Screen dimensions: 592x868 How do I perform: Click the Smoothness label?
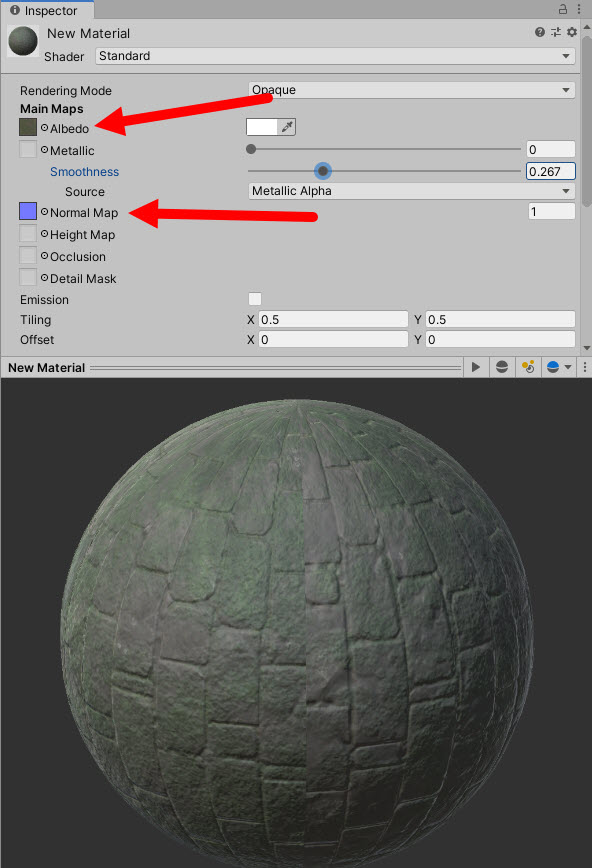(x=84, y=172)
